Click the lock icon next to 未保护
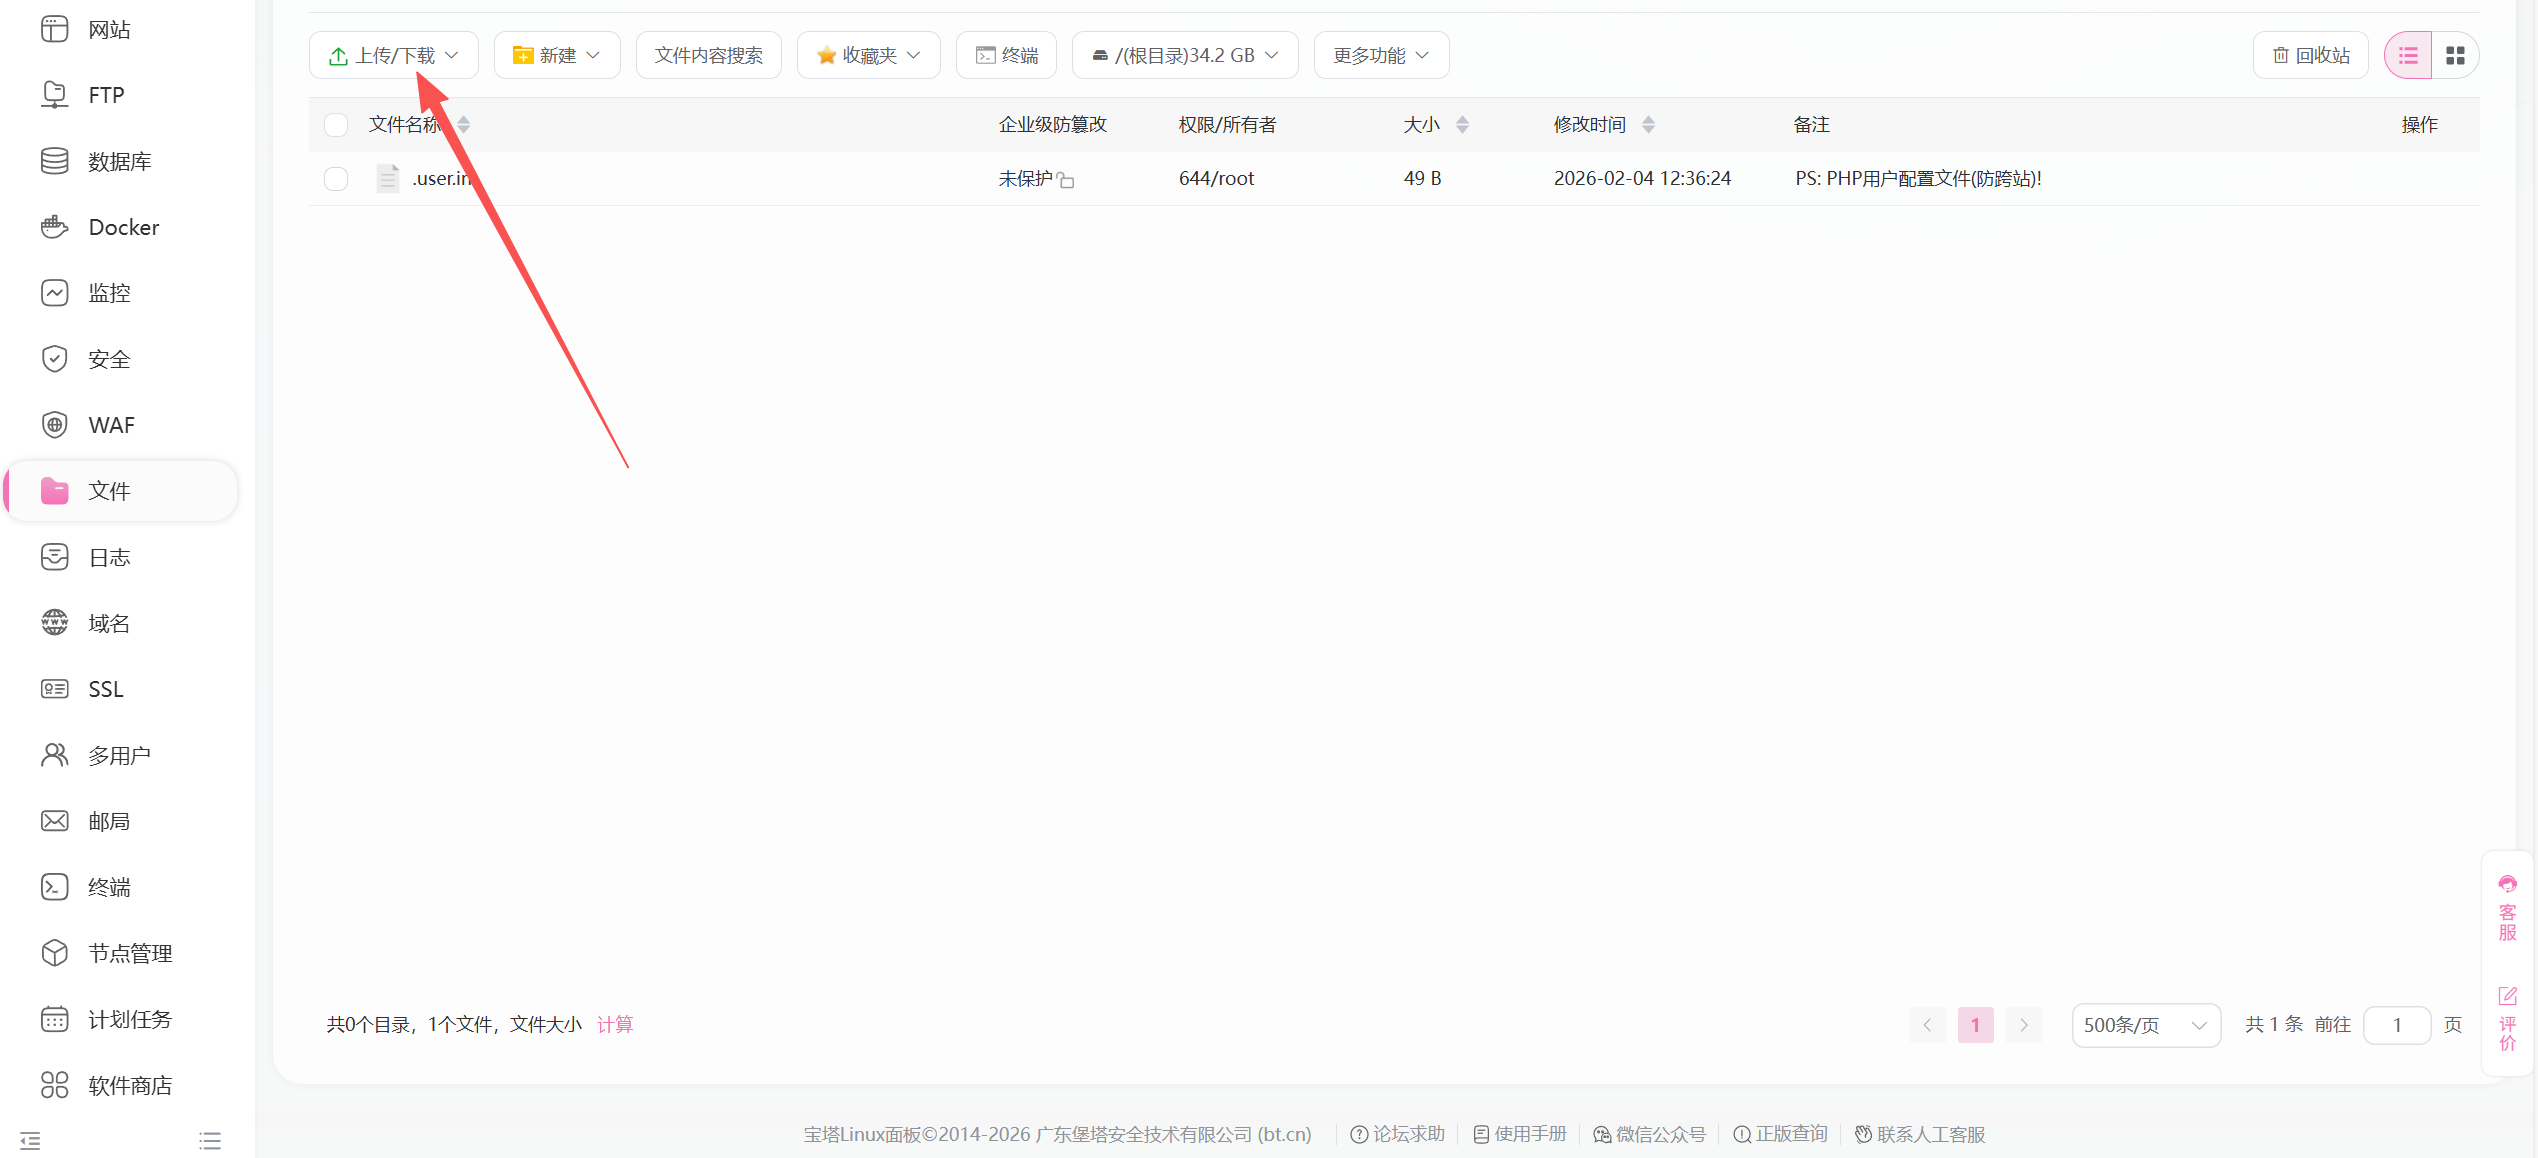2538x1158 pixels. tap(1067, 181)
